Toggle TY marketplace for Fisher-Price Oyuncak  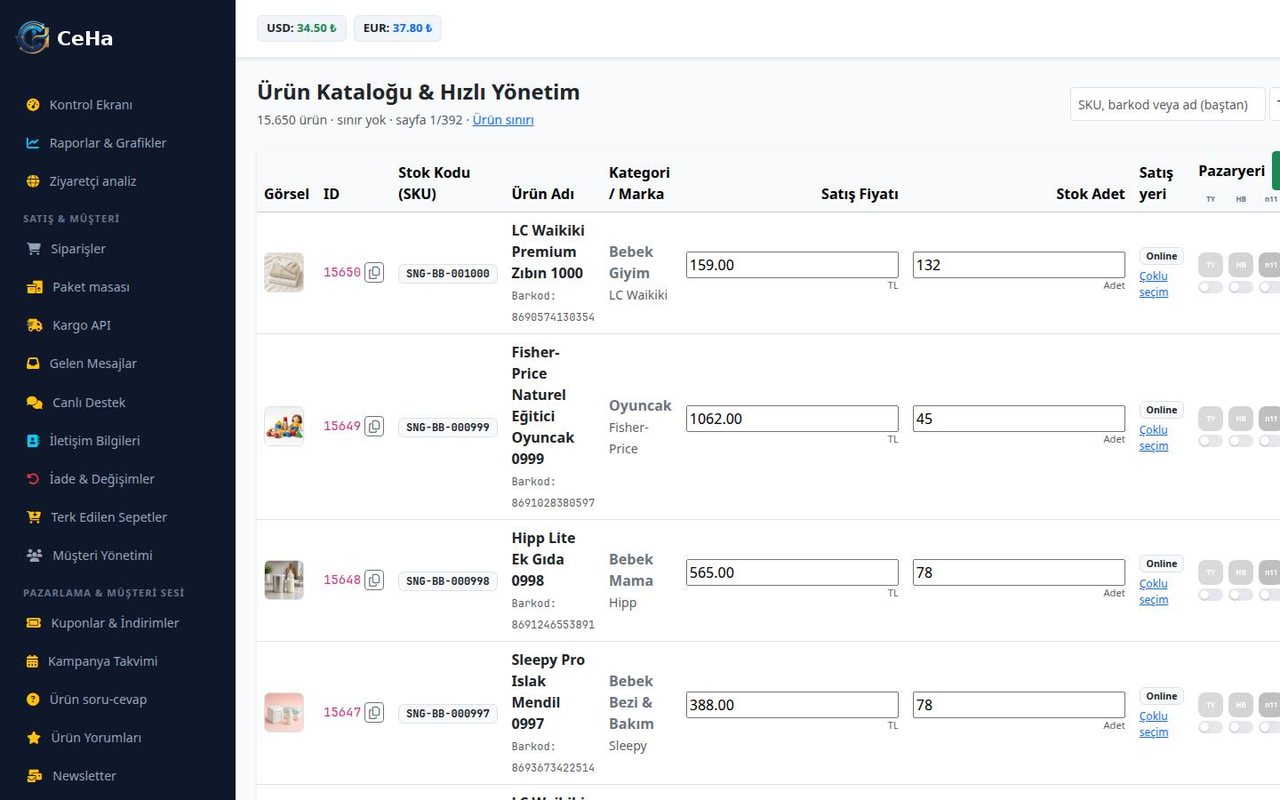click(x=1210, y=441)
